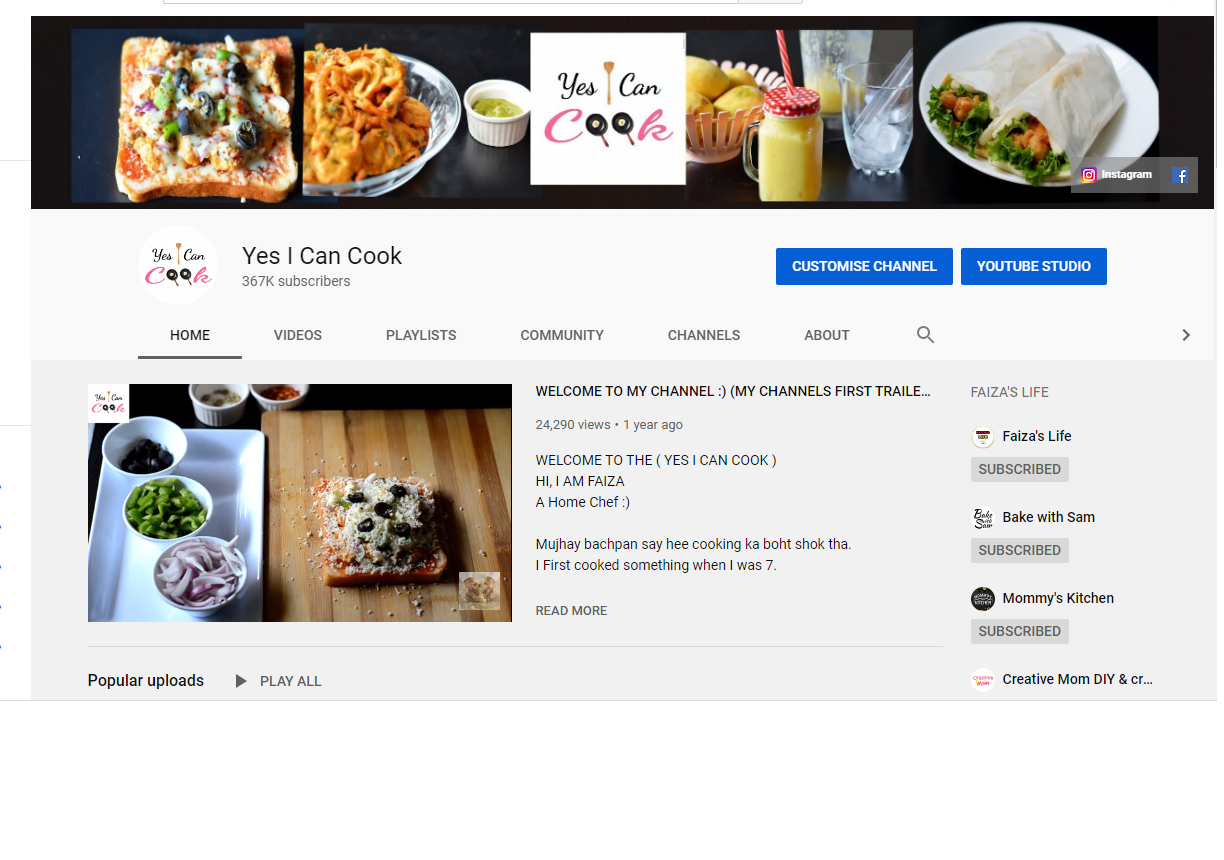Screen dimensions: 1224x860
Task: Open Creative Mom DIY channel avatar
Action: click(983, 680)
